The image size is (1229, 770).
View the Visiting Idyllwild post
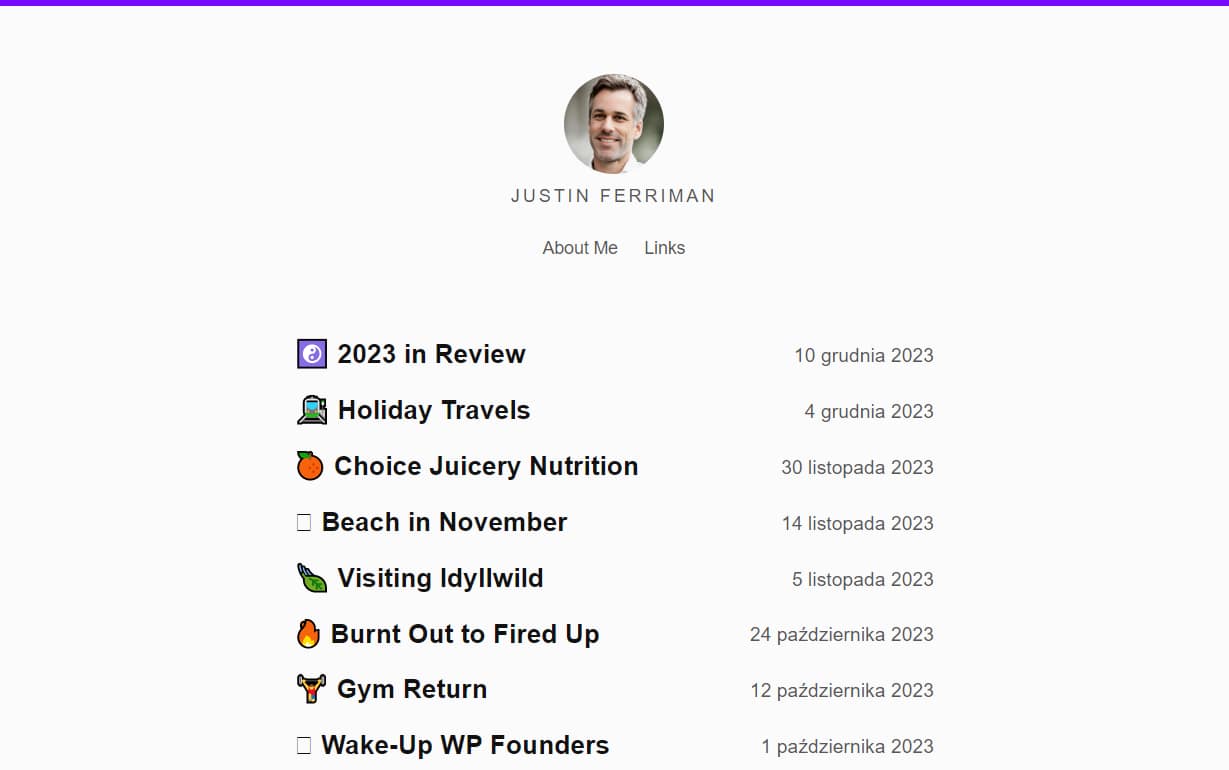pyautogui.click(x=440, y=578)
